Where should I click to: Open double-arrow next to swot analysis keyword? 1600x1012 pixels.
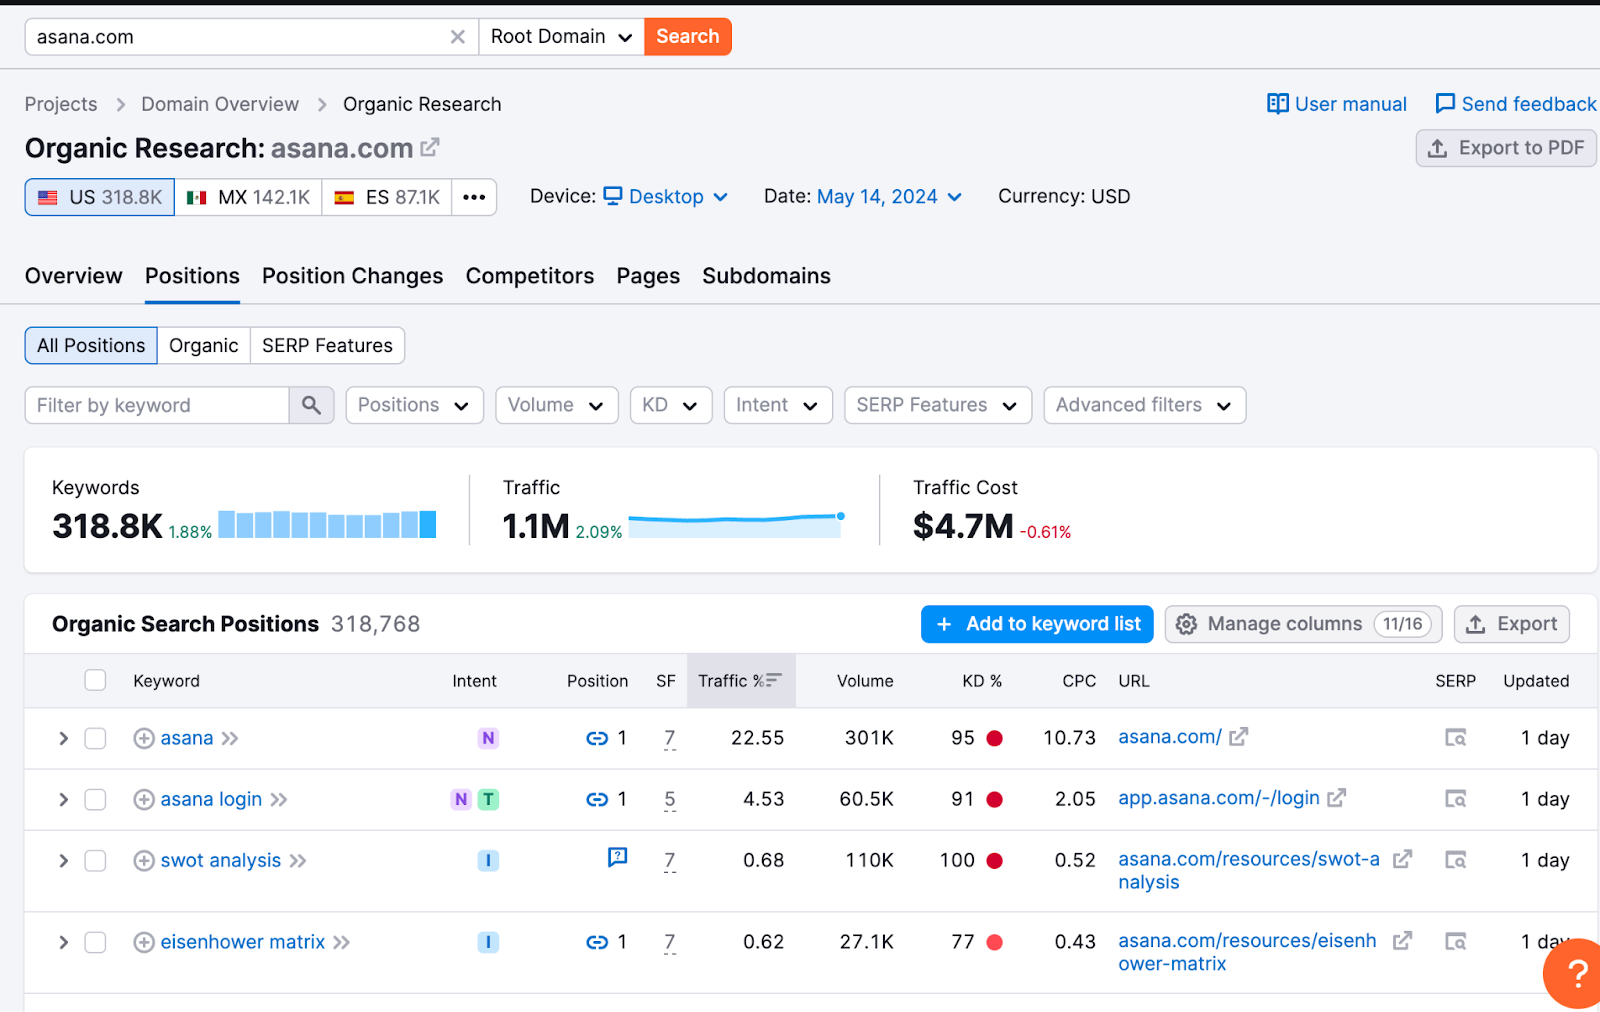click(298, 860)
